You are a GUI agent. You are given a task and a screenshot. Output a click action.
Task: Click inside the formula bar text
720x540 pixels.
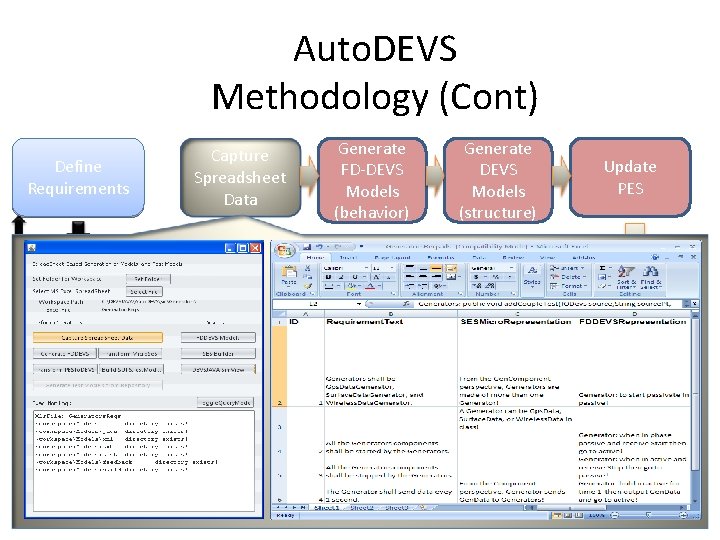[545, 304]
